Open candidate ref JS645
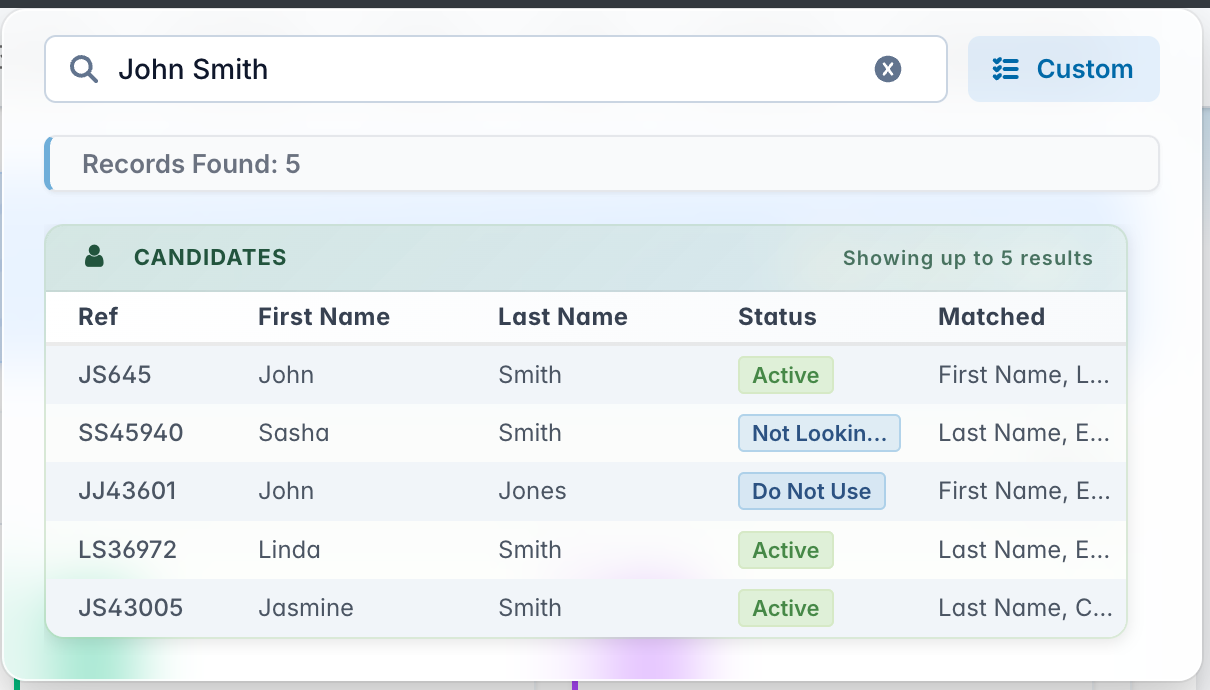The height and width of the screenshot is (690, 1210). click(x=115, y=375)
